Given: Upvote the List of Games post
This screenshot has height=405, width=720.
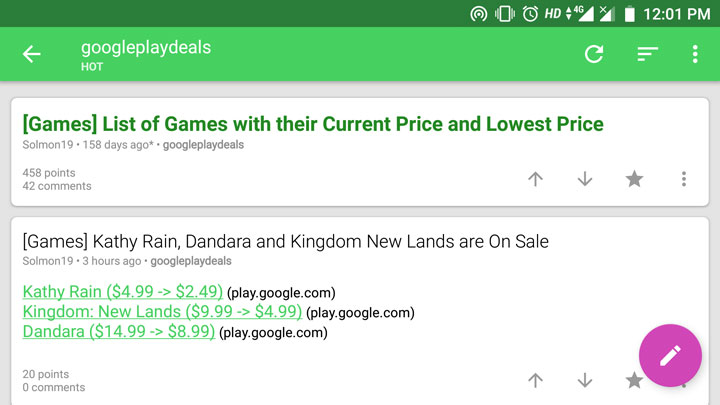Looking at the screenshot, I should point(535,179).
